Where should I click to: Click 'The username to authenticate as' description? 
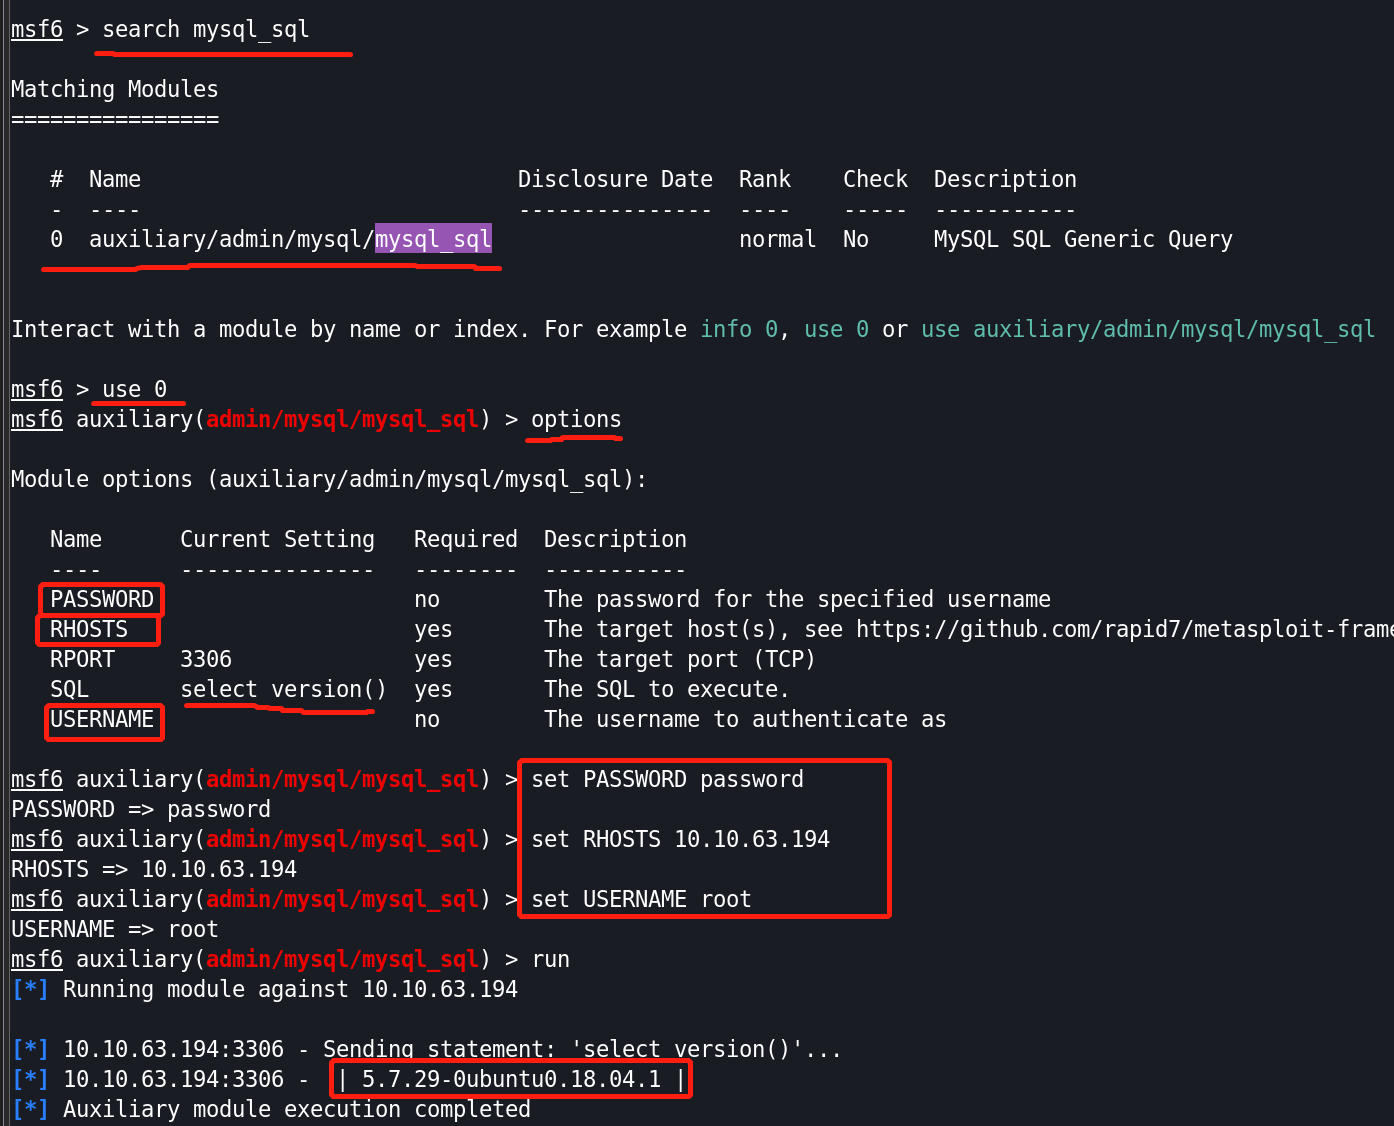[x=745, y=719]
